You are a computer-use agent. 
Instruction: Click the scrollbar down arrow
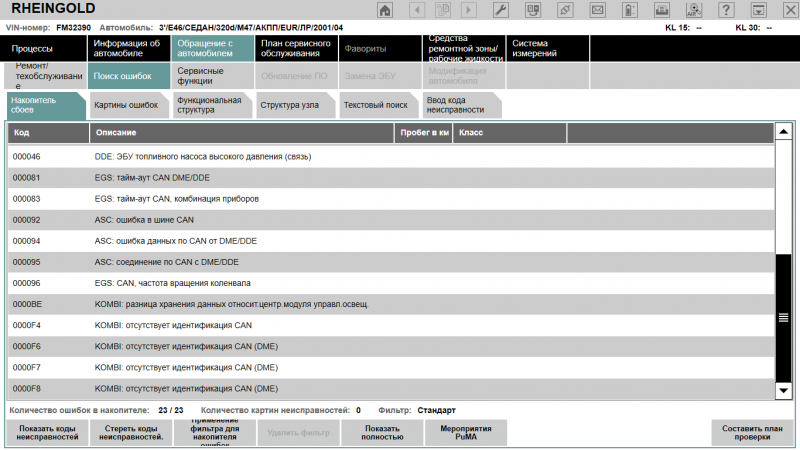783,391
